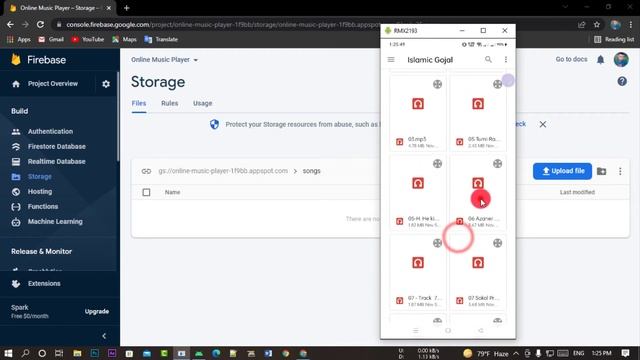Open Machine Learning in the sidebar

click(x=55, y=222)
